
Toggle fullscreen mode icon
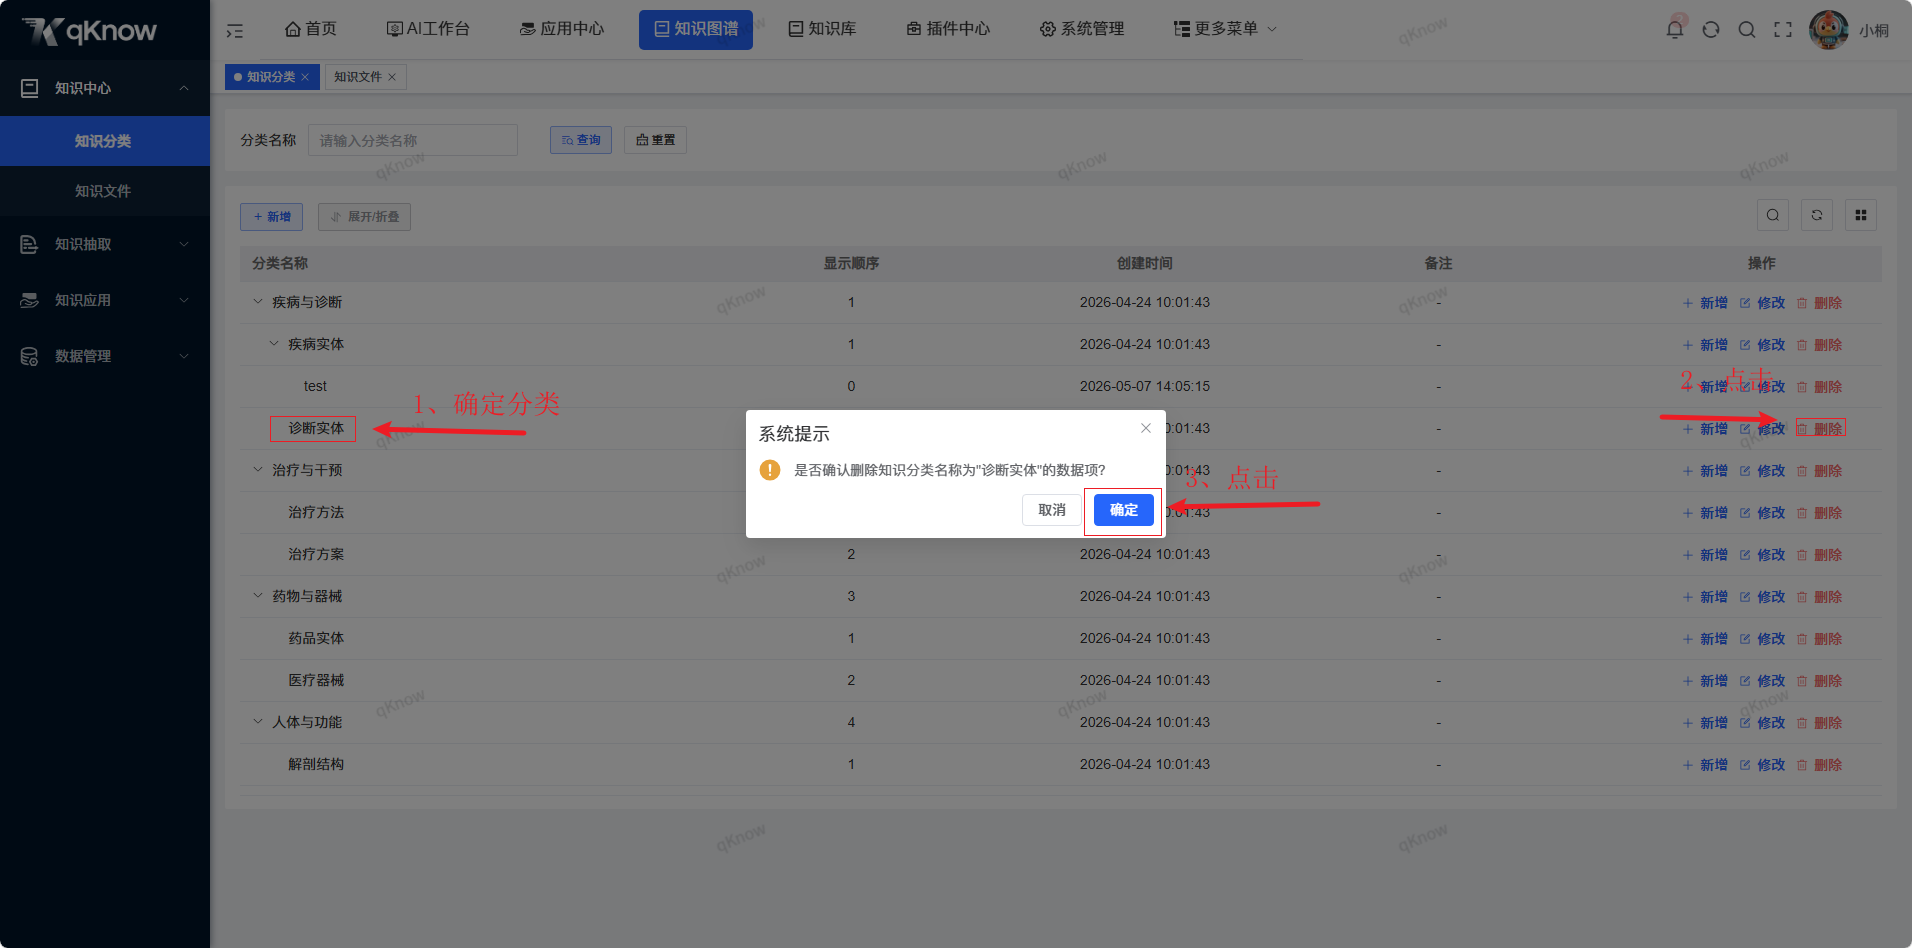tap(1783, 30)
